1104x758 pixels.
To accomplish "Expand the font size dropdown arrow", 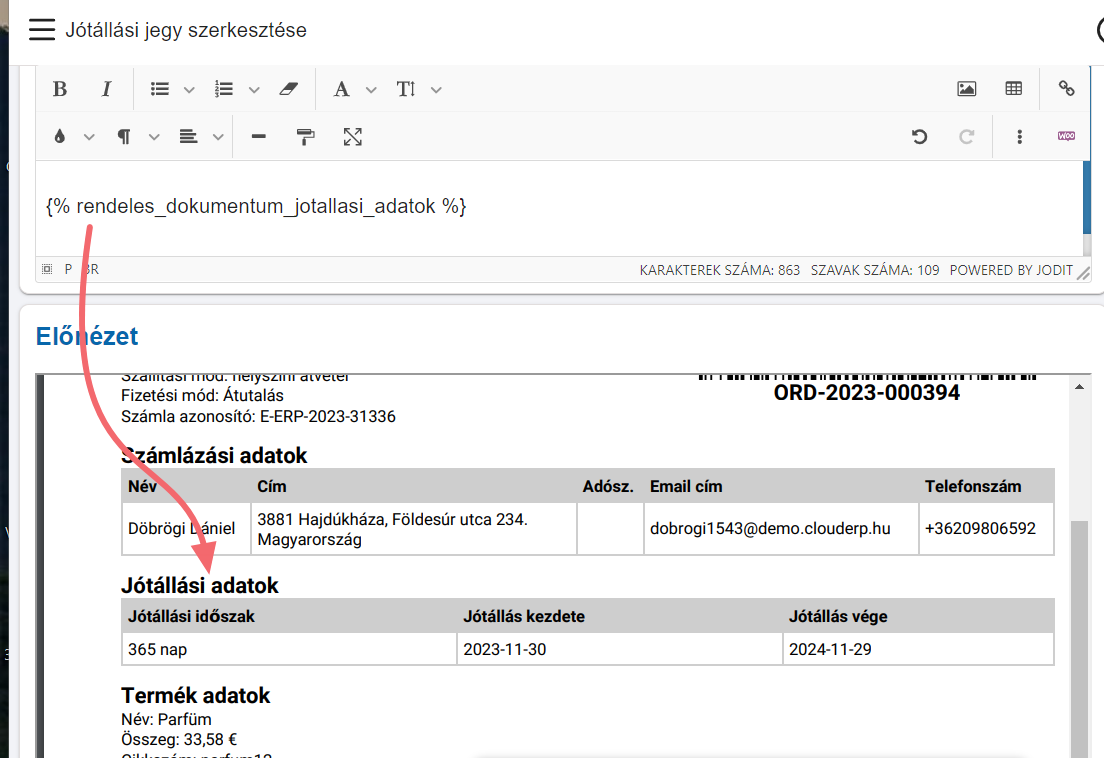I will click(x=436, y=90).
